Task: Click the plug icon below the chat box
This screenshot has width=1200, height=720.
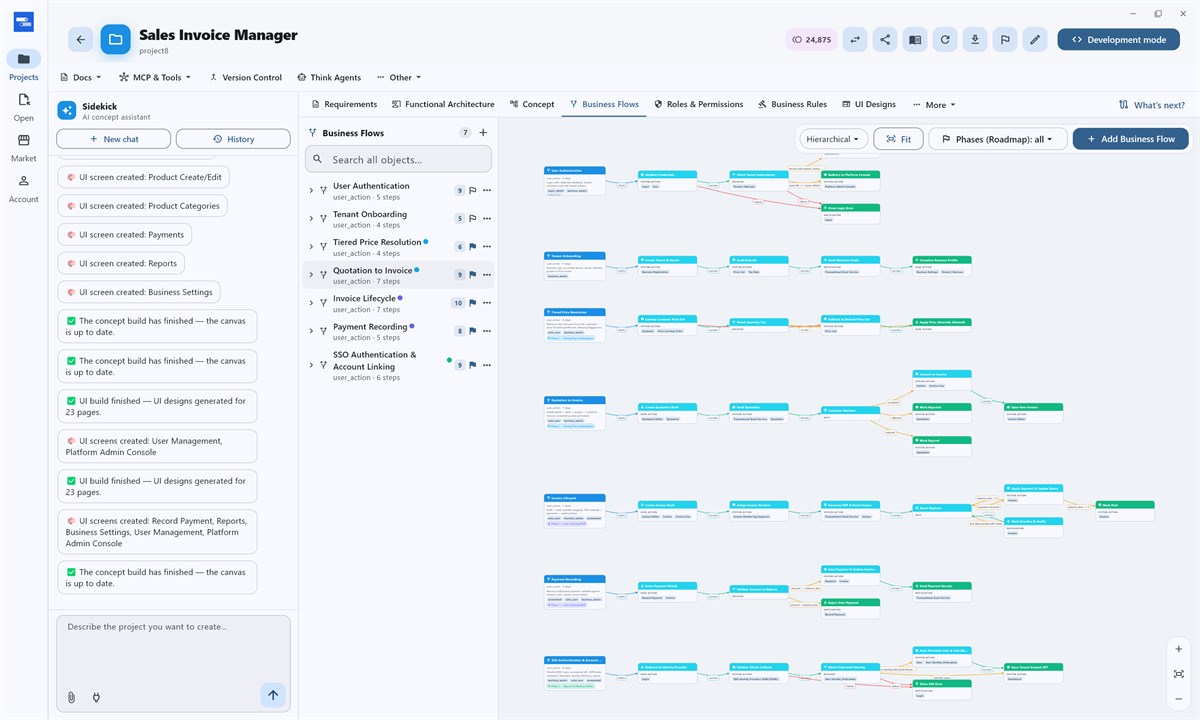Action: tap(96, 697)
